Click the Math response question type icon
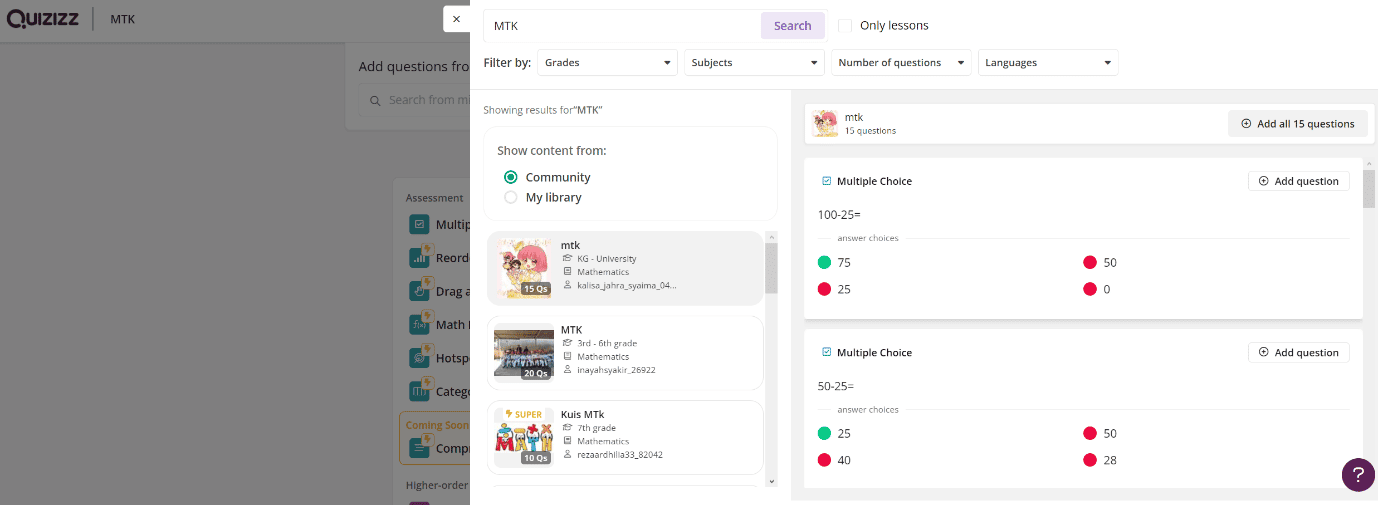1378x505 pixels. tap(420, 324)
